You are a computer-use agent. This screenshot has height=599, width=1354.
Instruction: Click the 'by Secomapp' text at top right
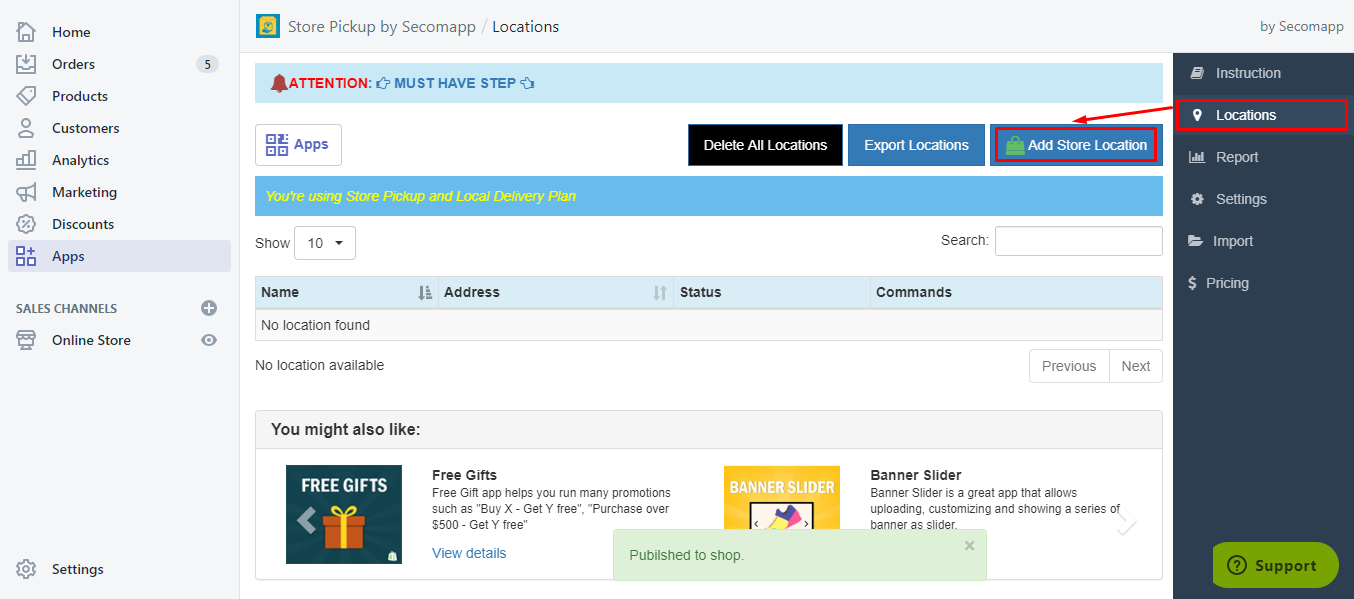pyautogui.click(x=1302, y=26)
